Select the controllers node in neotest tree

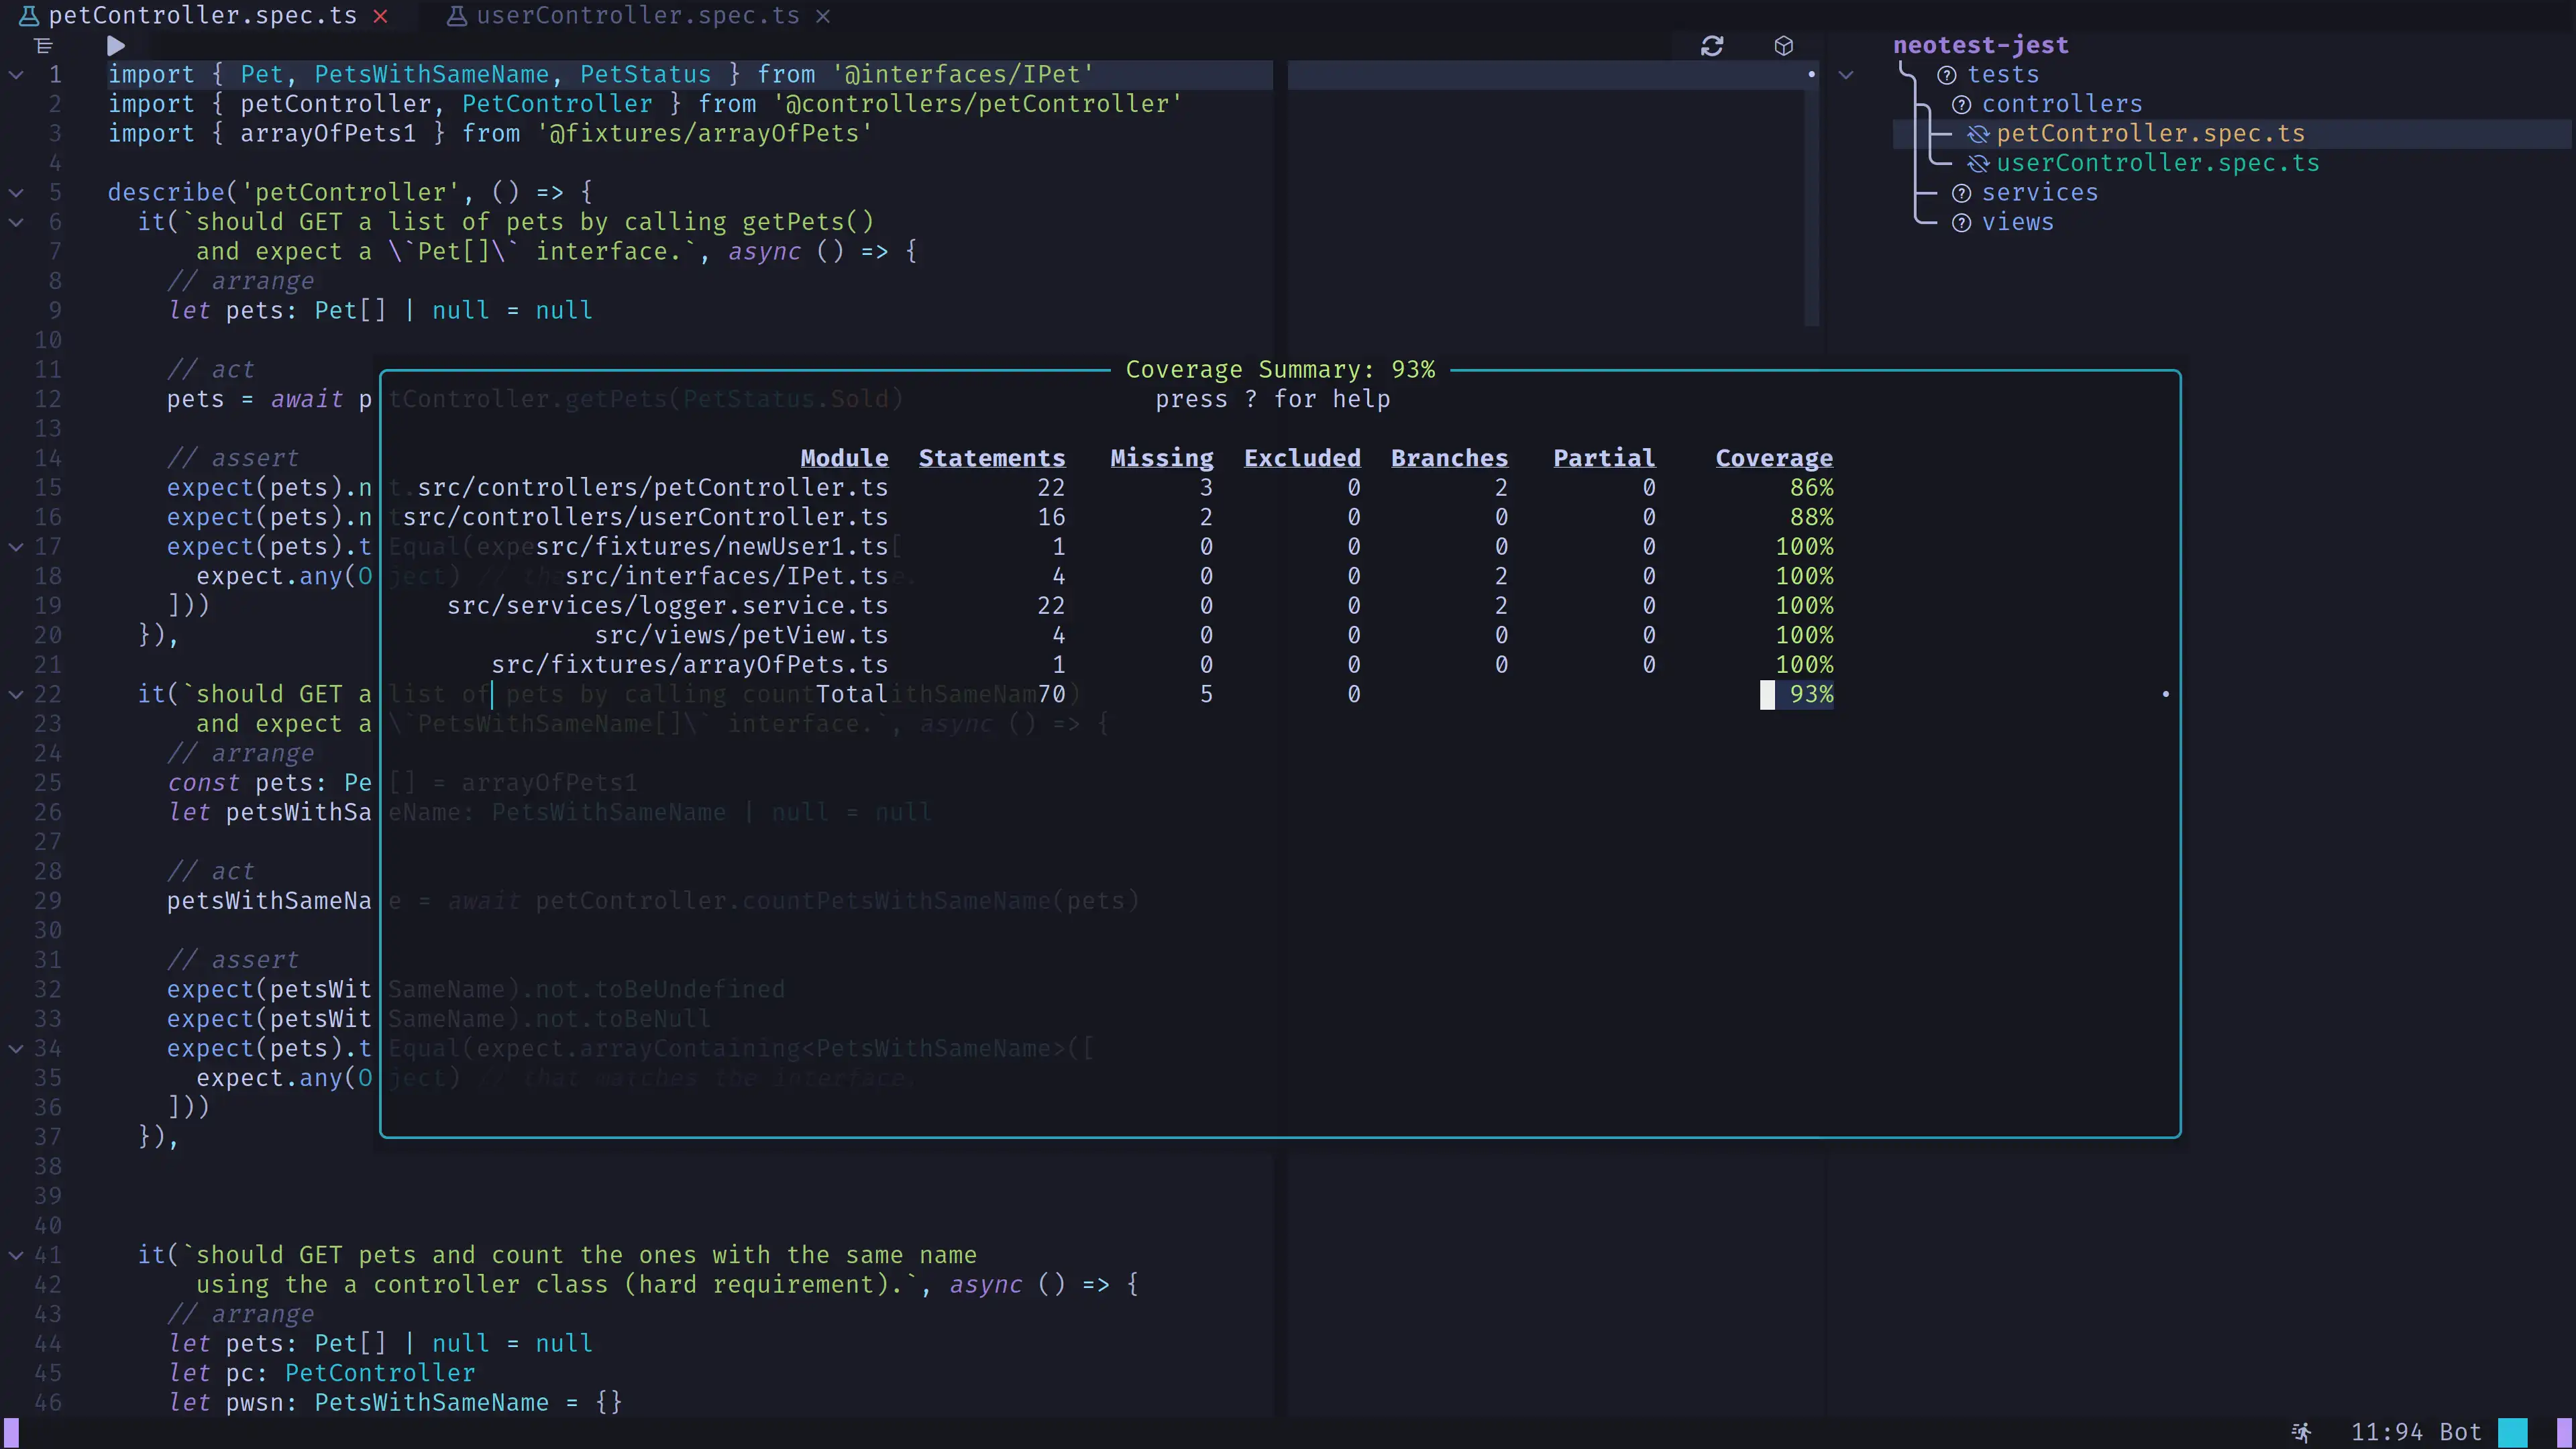click(x=2062, y=104)
